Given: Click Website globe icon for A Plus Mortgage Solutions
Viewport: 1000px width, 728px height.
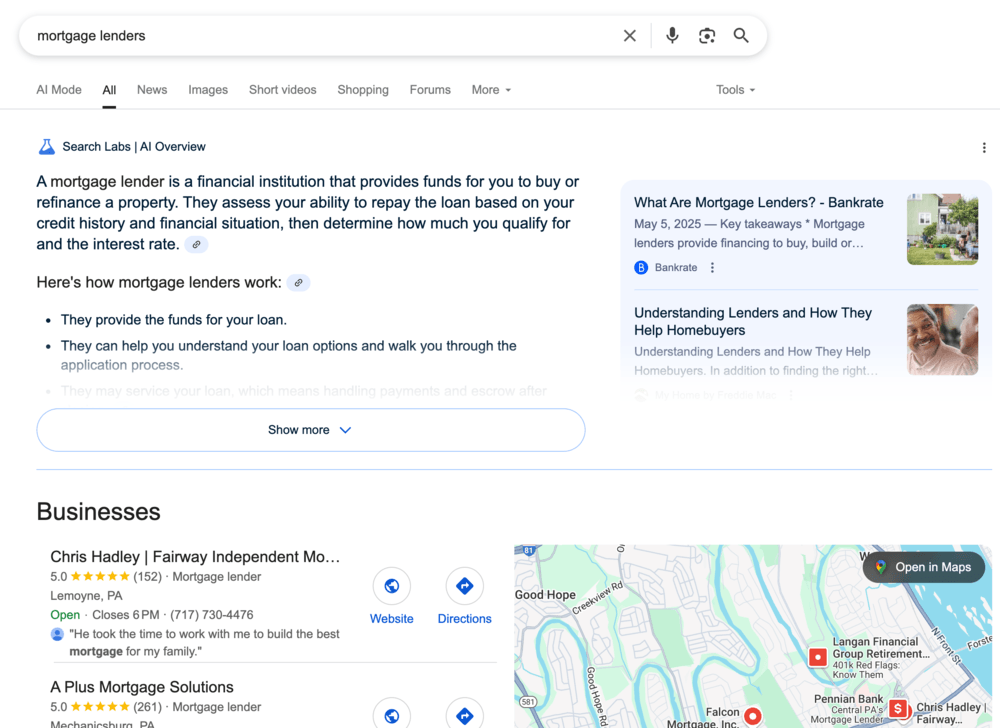Looking at the screenshot, I should pyautogui.click(x=392, y=715).
